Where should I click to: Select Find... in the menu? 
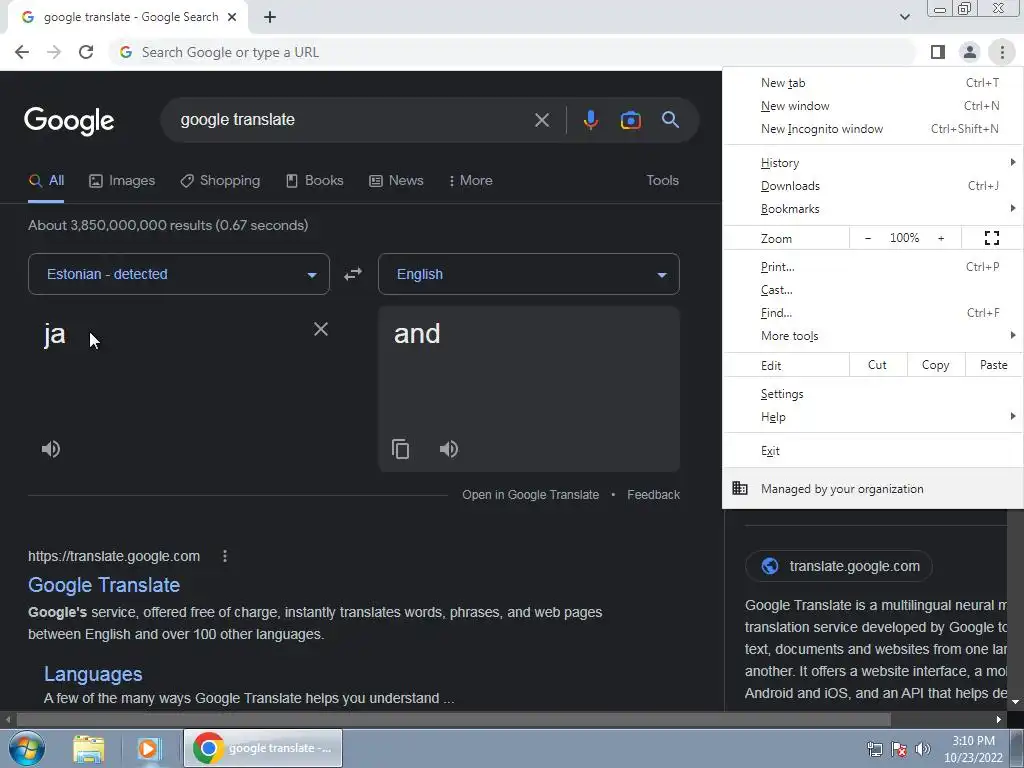pos(872,313)
